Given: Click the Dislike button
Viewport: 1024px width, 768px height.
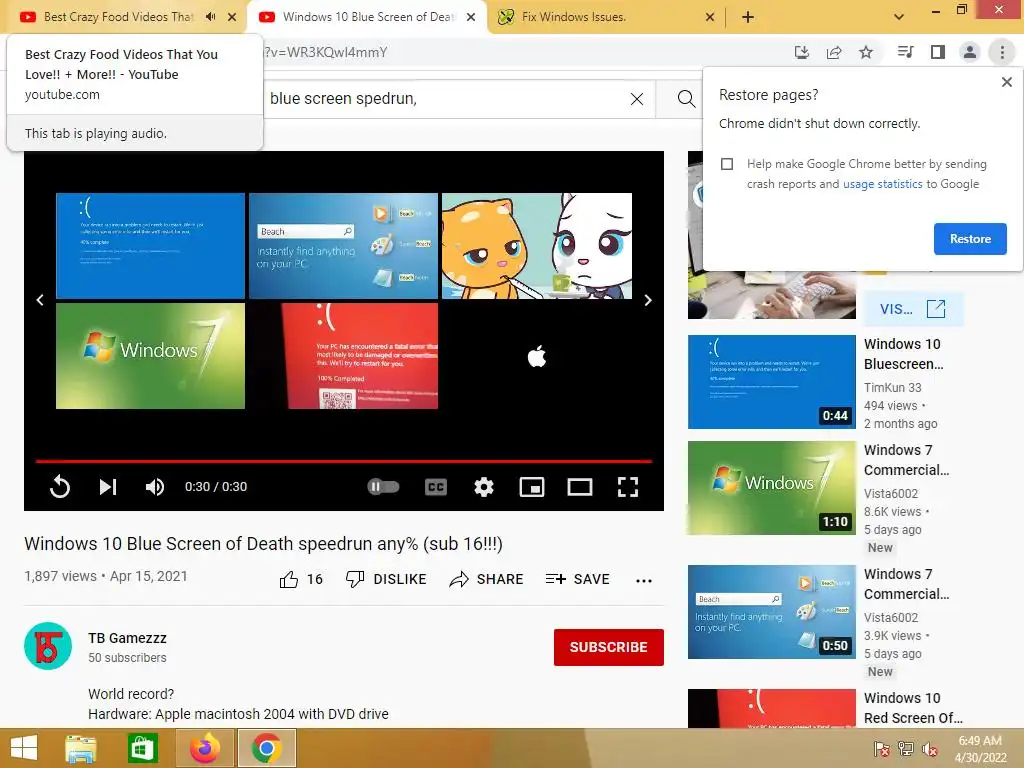Looking at the screenshot, I should pyautogui.click(x=386, y=579).
